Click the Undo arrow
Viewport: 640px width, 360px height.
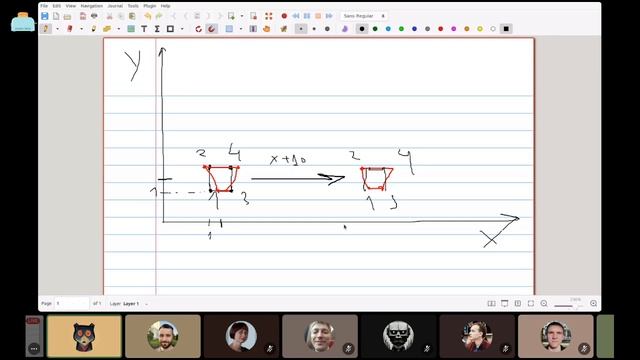click(147, 16)
